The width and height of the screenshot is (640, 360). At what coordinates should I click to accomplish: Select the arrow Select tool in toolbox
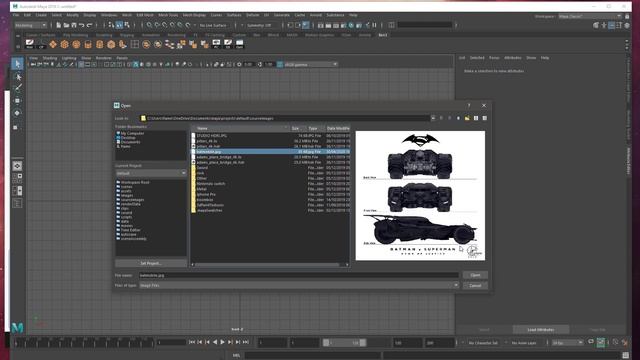click(17, 64)
